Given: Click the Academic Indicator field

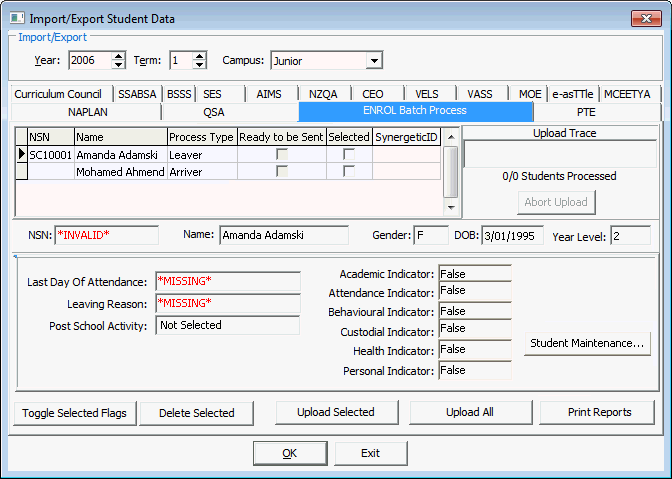Looking at the screenshot, I should tap(475, 273).
